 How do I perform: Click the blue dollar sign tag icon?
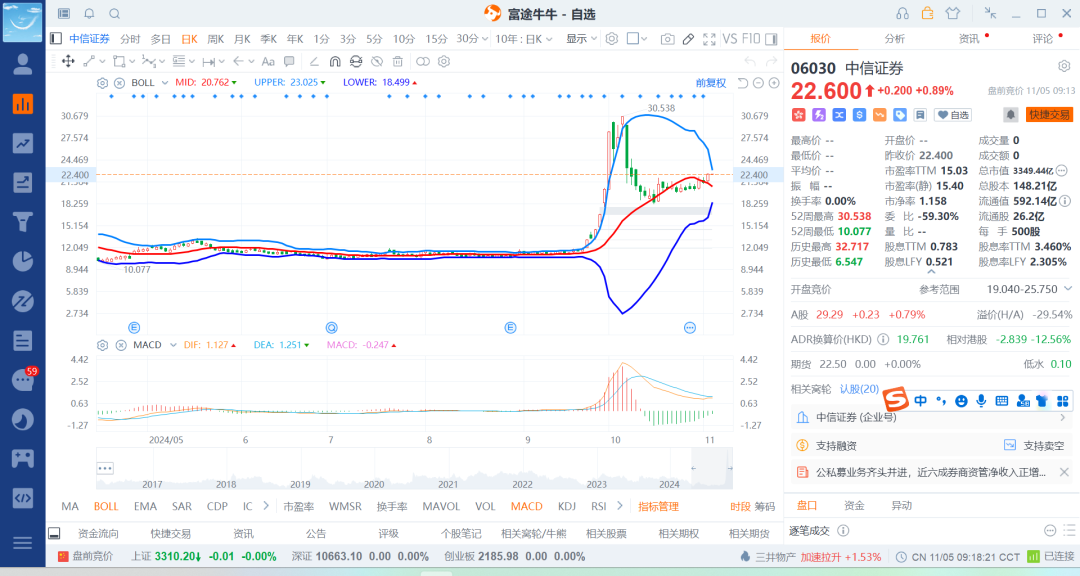(x=859, y=115)
